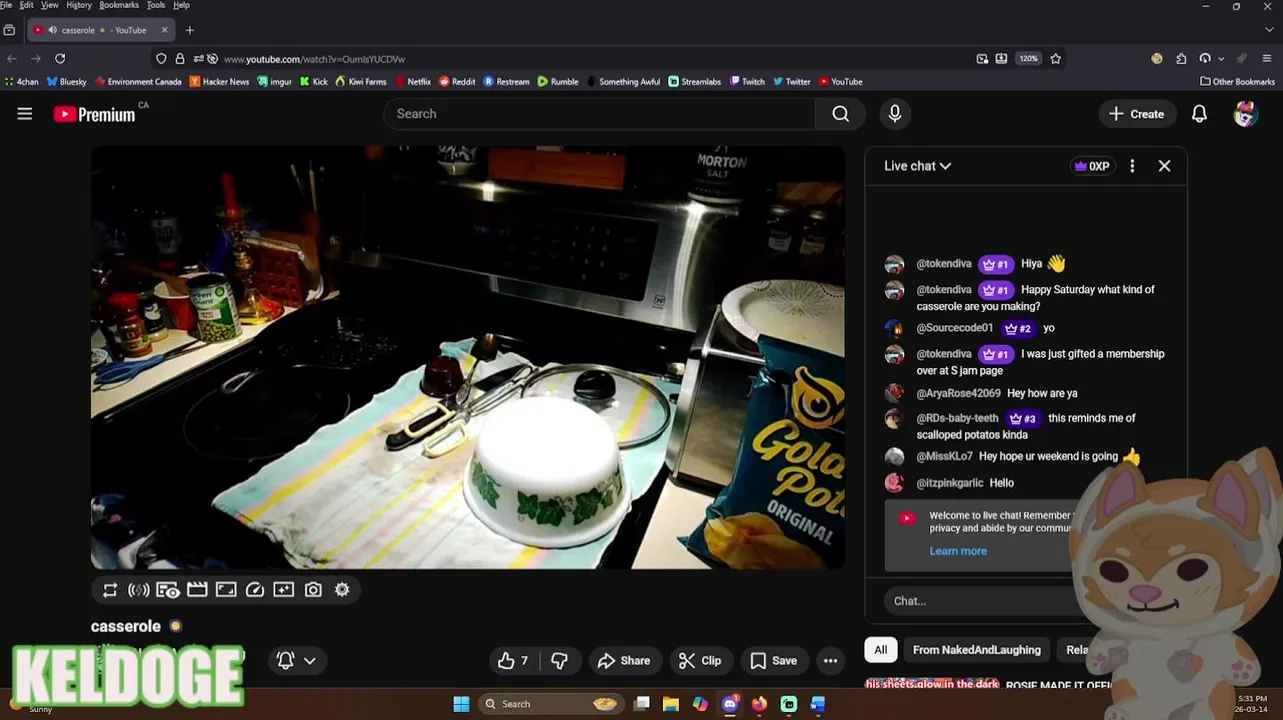This screenshot has height=720, width=1283.
Task: Open the playback speed gauge control
Action: 255,590
